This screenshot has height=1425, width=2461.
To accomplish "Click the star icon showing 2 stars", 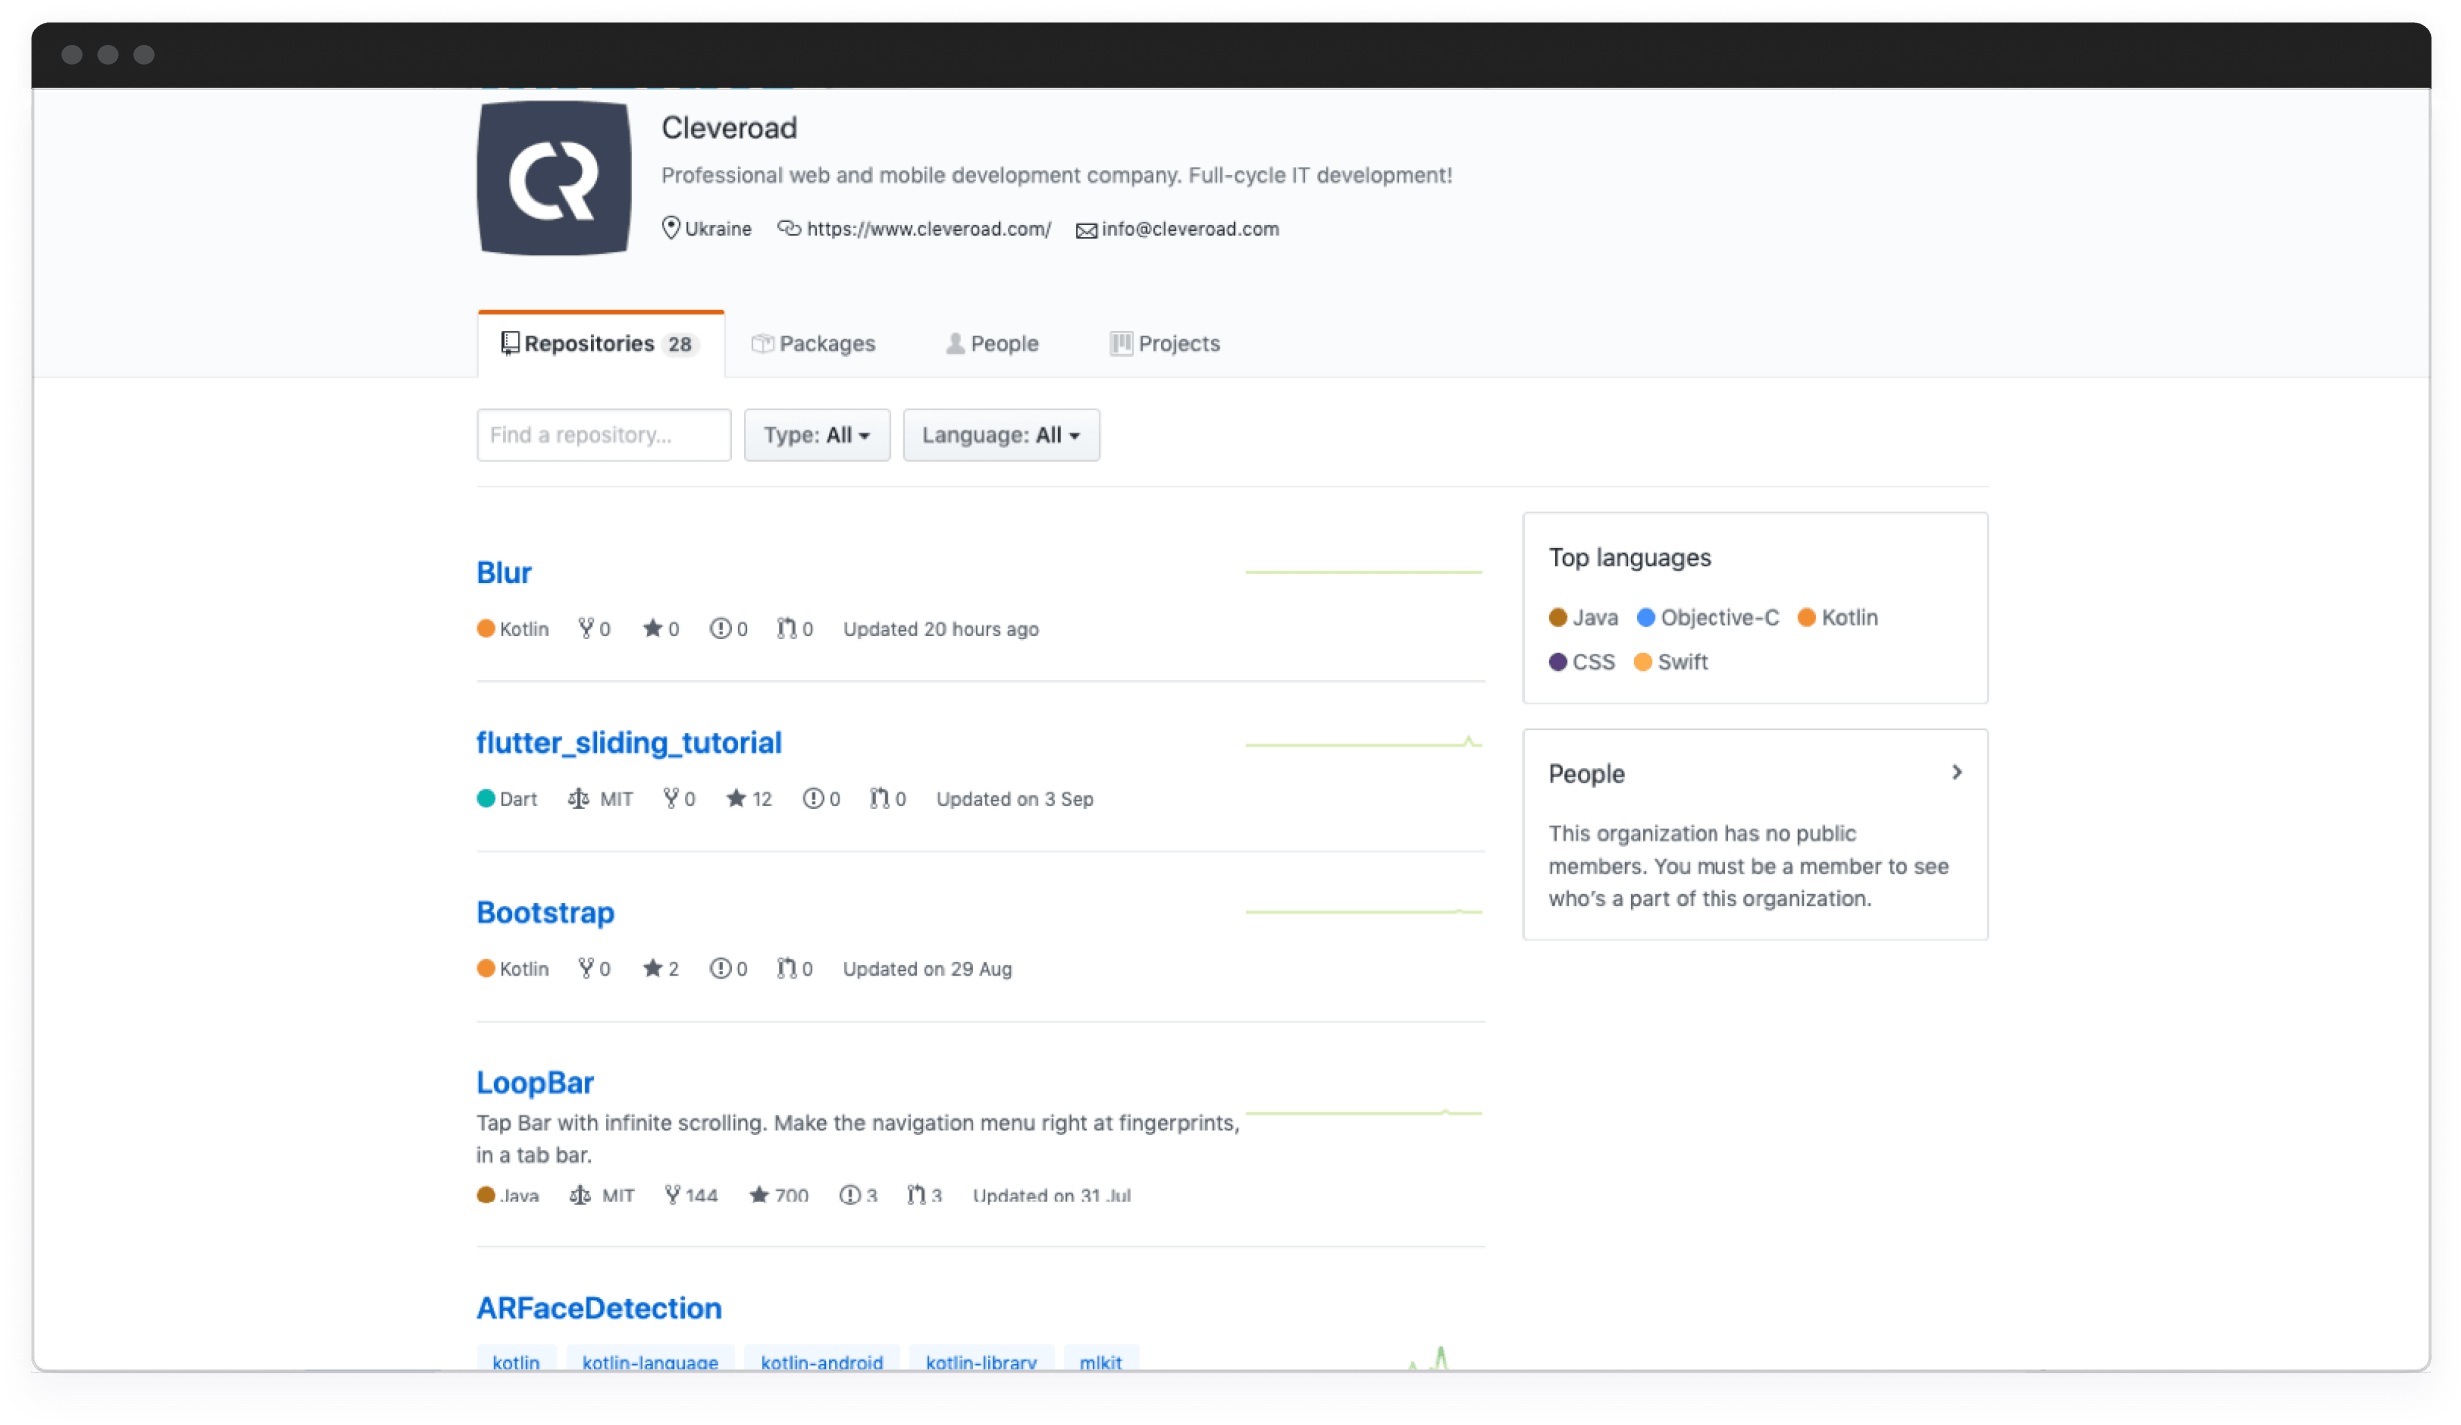I will coord(652,968).
